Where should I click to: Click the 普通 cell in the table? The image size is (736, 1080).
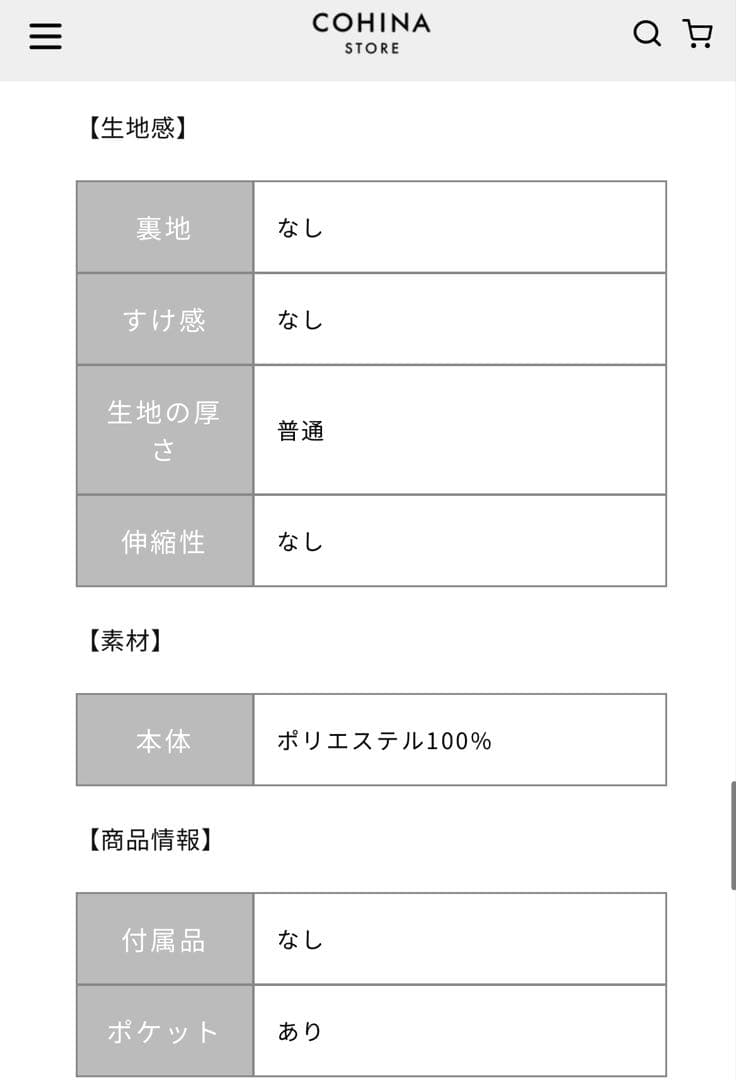point(299,429)
